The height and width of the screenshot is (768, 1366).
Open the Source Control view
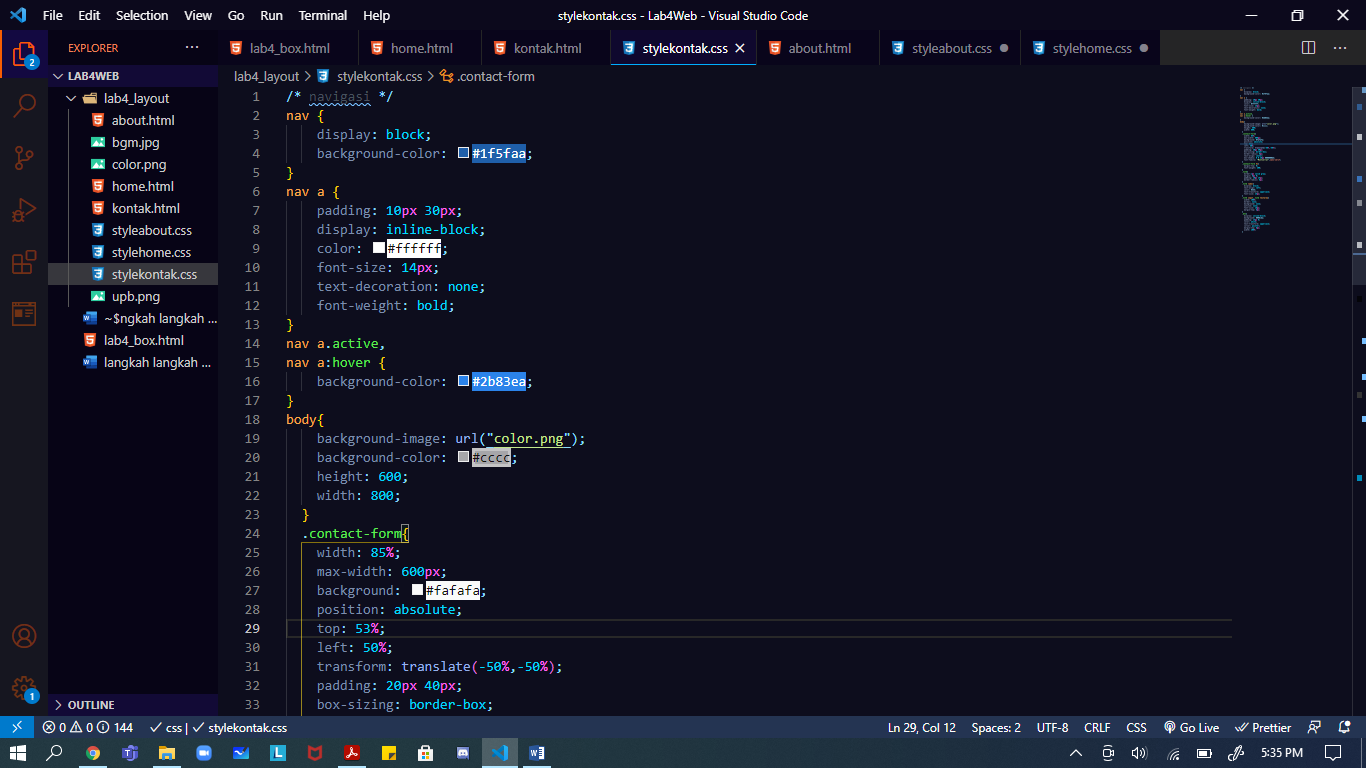24,157
